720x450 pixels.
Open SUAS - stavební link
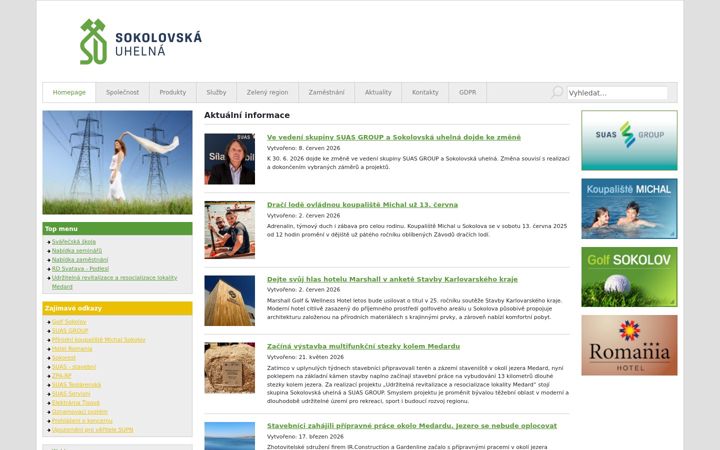[73, 367]
